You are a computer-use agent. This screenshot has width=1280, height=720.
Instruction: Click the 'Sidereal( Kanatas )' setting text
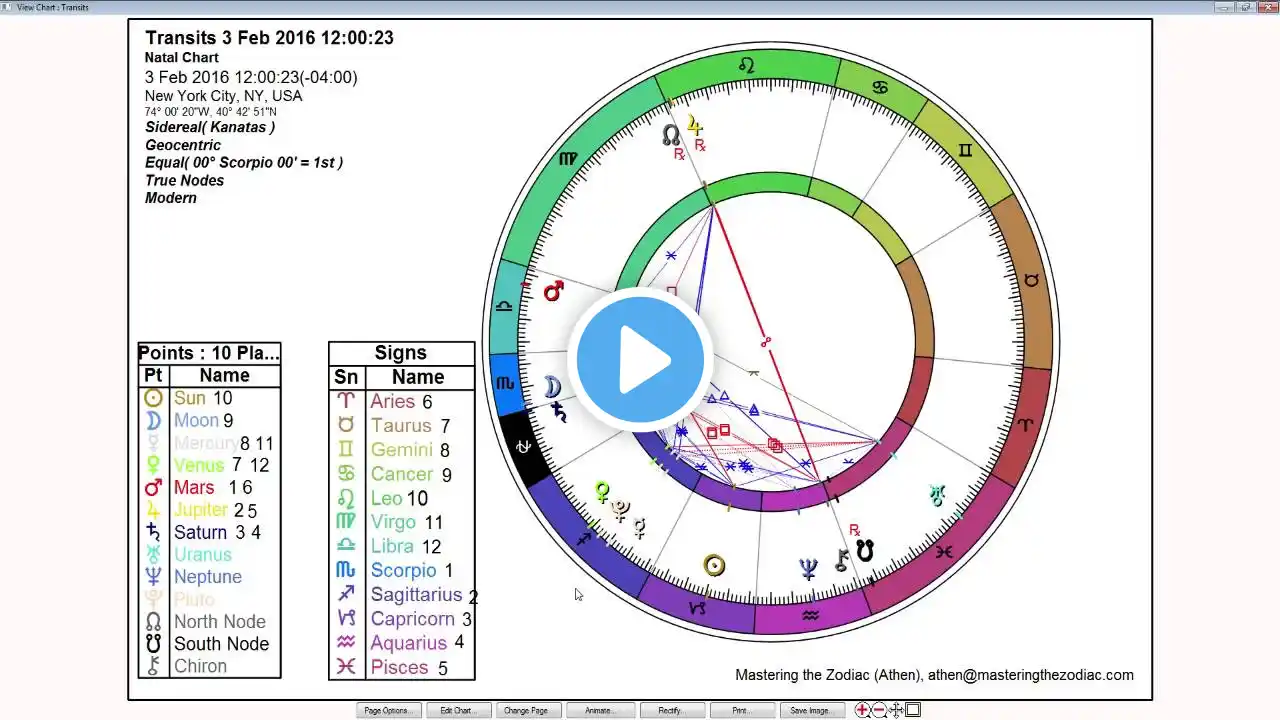[x=210, y=127]
